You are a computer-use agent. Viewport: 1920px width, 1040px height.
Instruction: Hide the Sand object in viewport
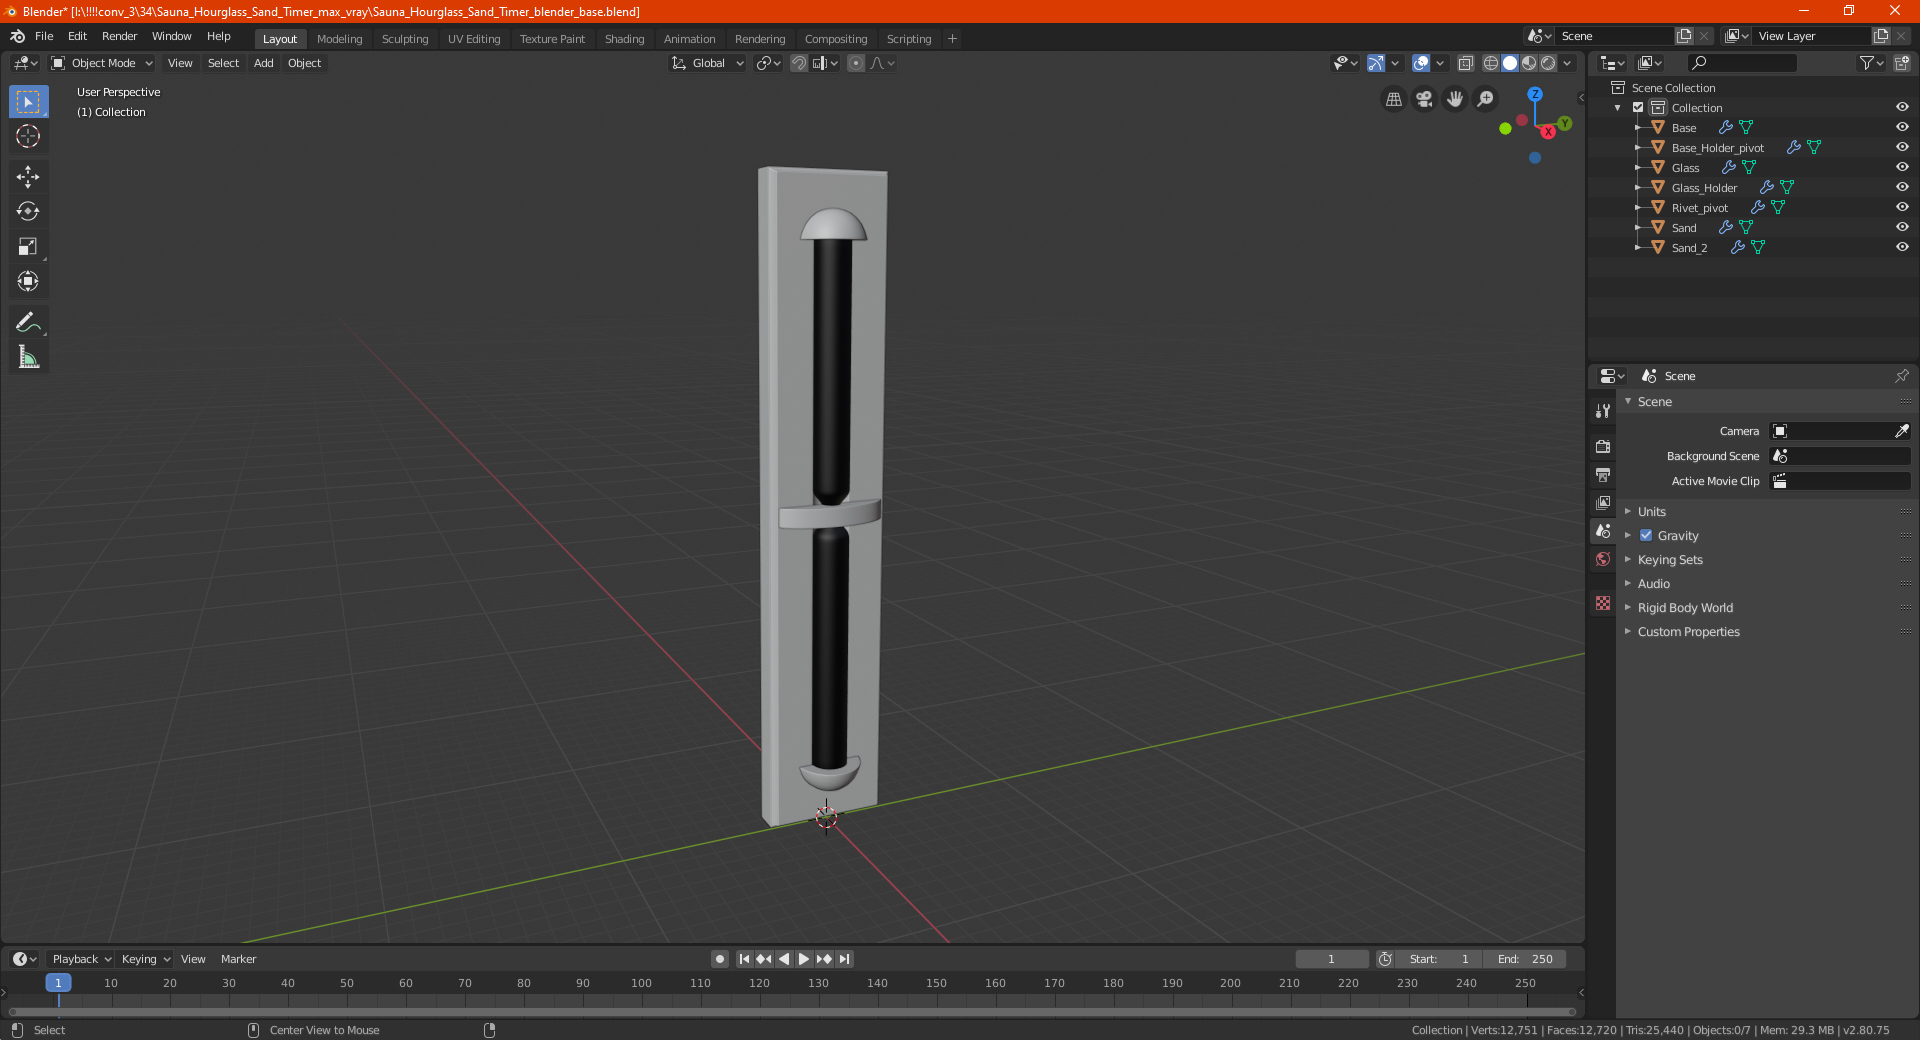click(1902, 227)
